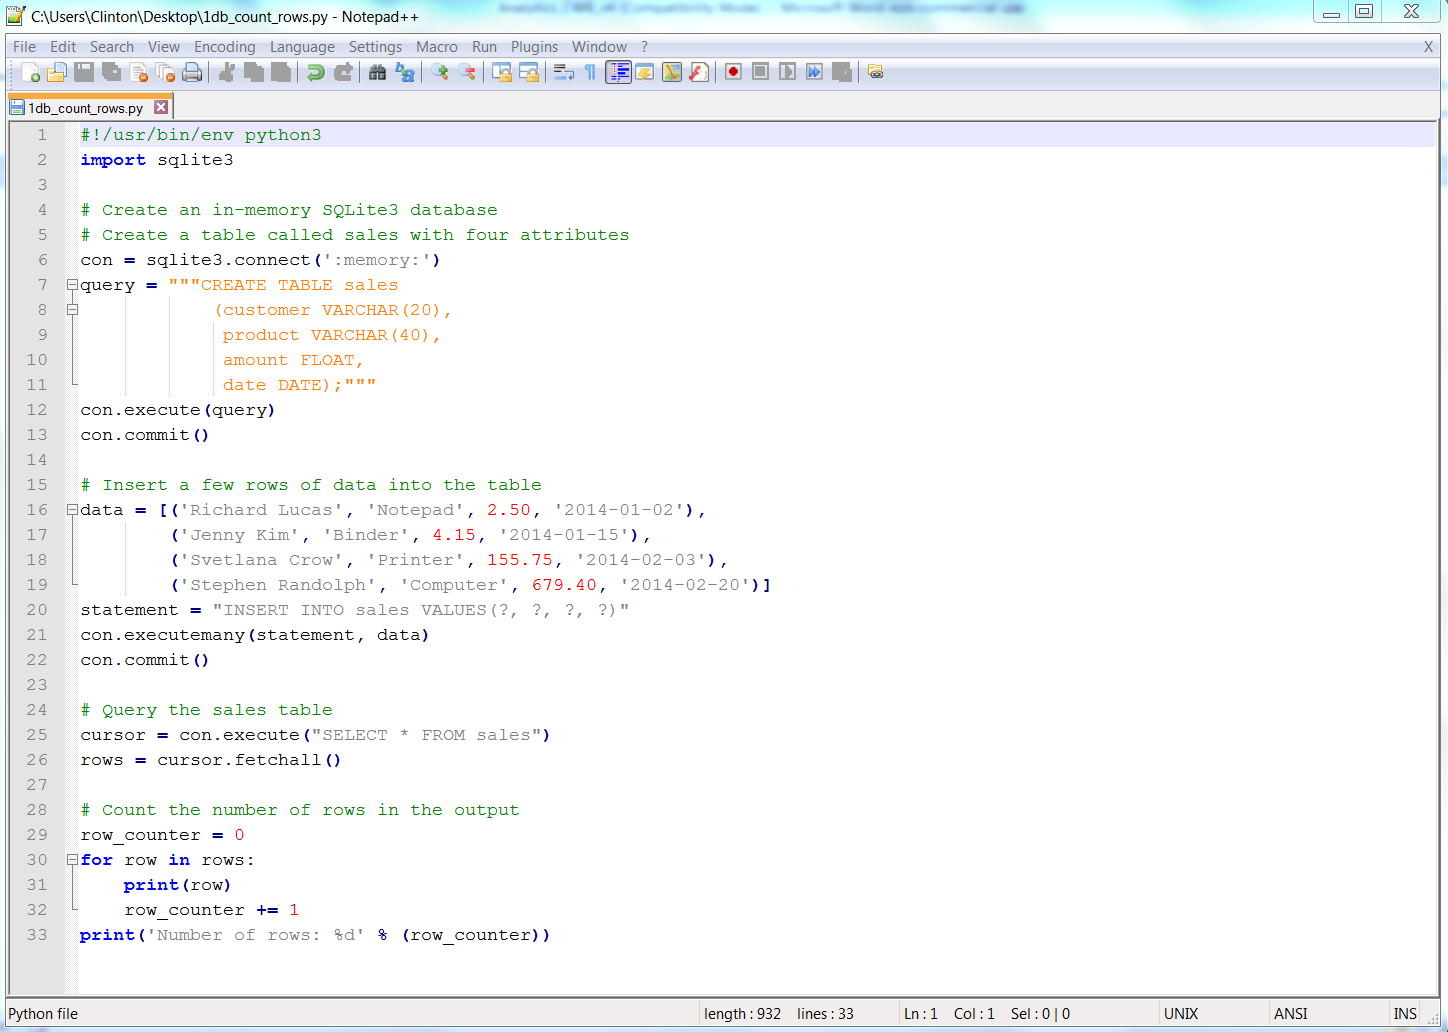This screenshot has height=1032, width=1448.
Task: Zoom out using the magnifier icon
Action: 465,71
